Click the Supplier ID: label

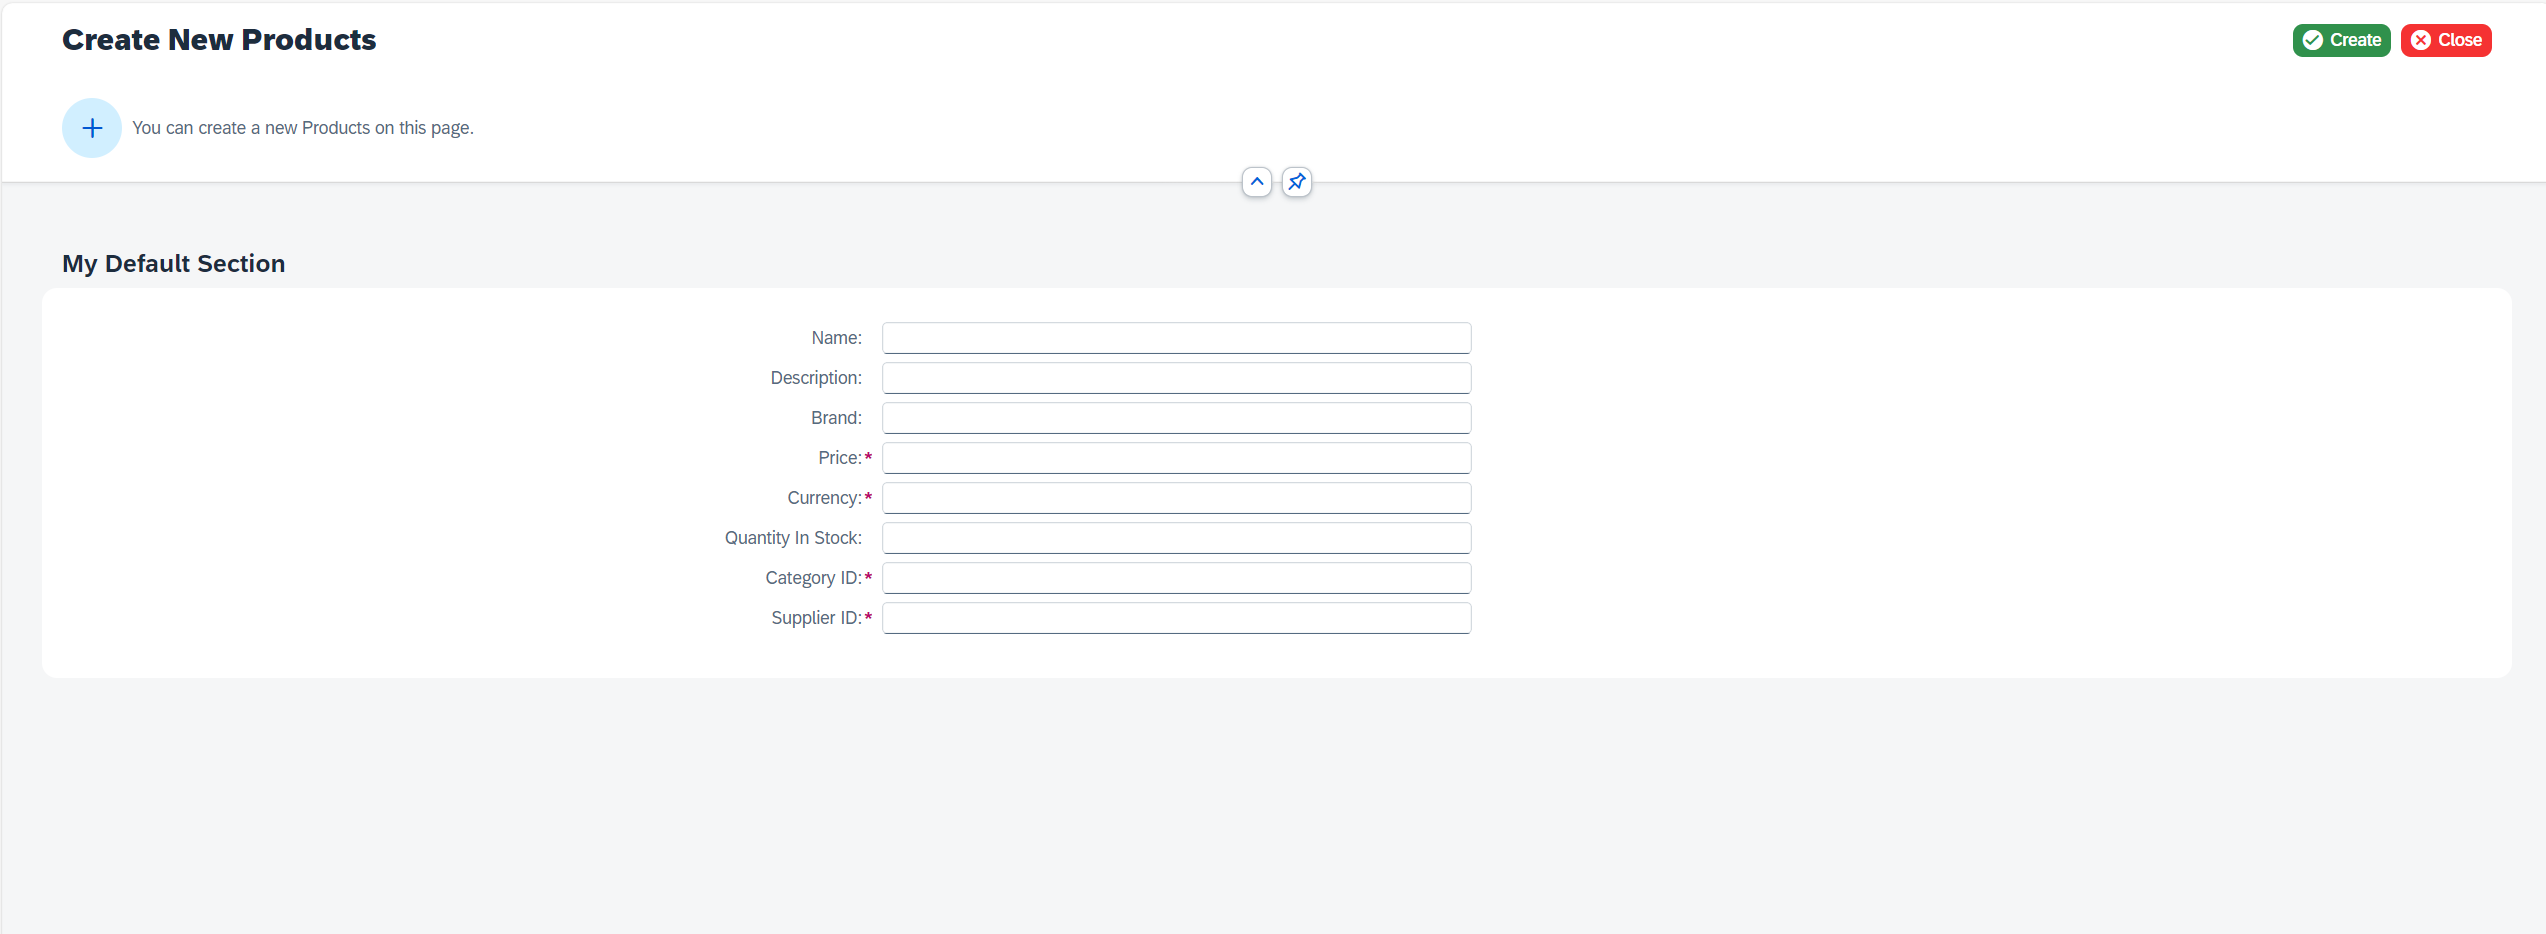tap(817, 618)
